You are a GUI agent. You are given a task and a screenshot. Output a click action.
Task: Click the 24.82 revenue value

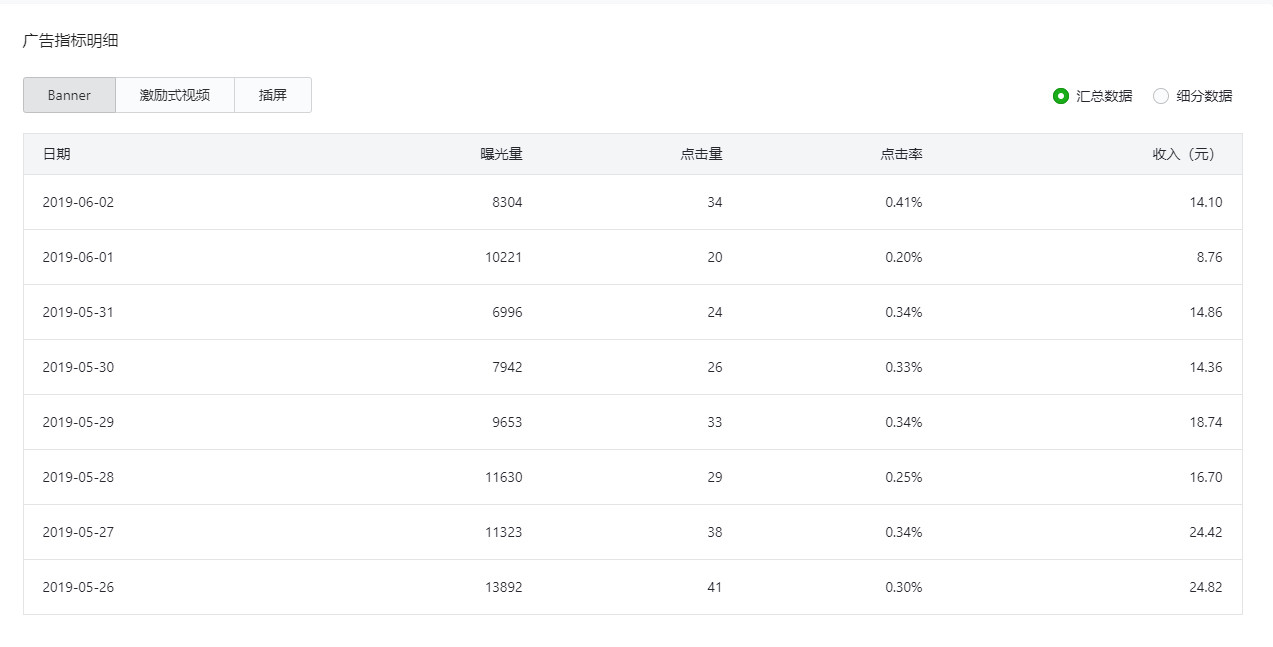[x=1205, y=587]
